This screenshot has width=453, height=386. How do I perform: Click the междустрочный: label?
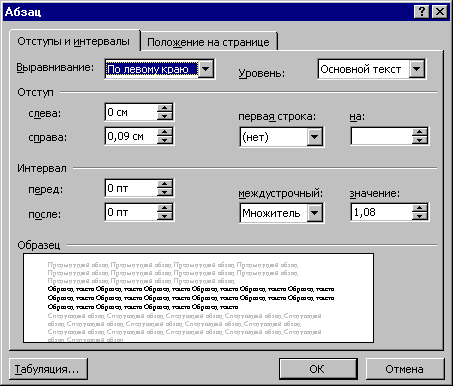(281, 194)
